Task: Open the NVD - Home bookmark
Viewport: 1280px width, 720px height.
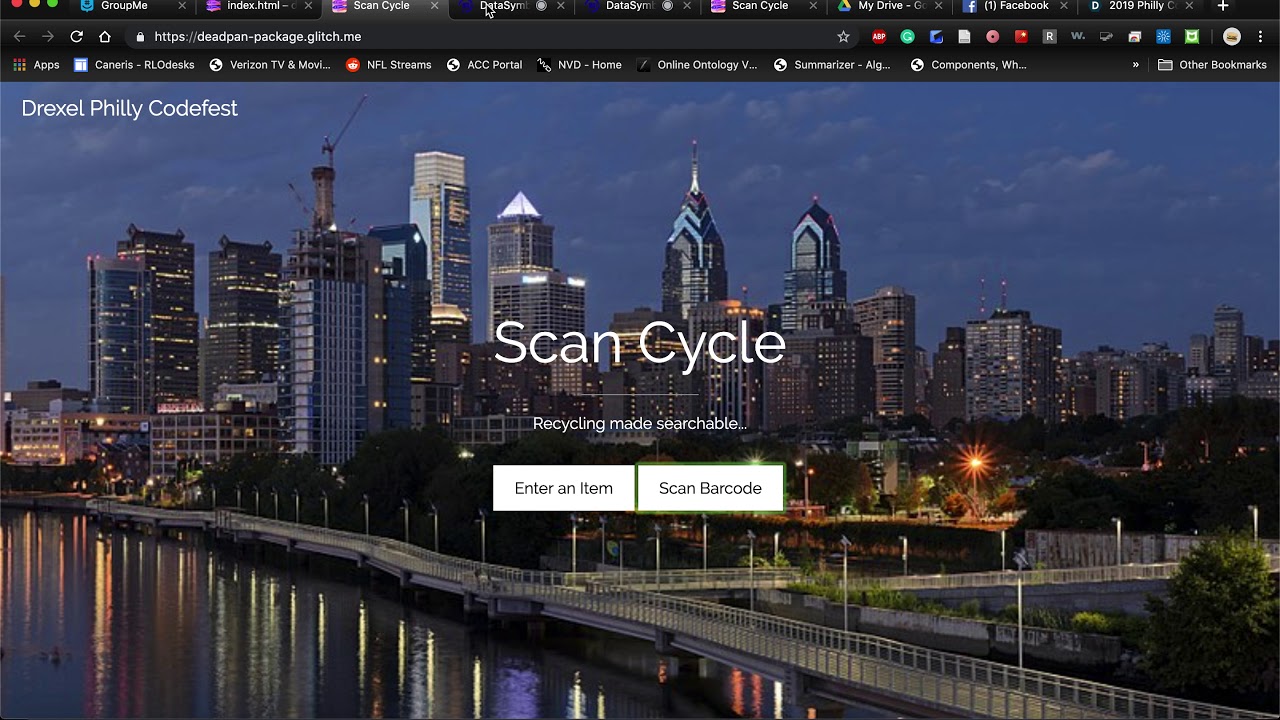Action: 579,65
